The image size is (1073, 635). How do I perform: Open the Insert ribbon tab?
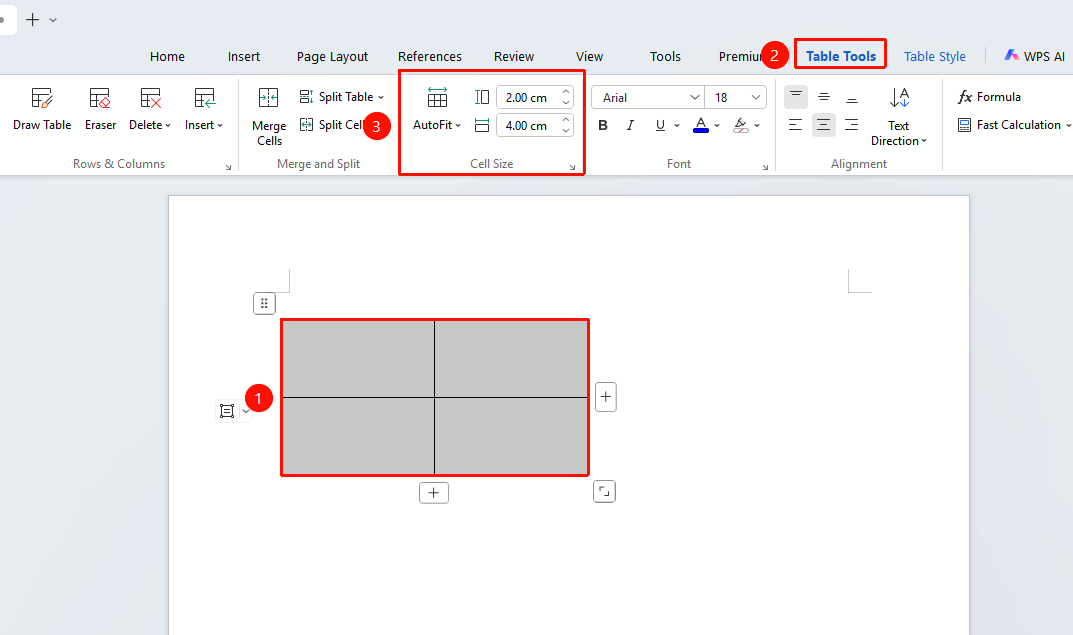pos(244,57)
